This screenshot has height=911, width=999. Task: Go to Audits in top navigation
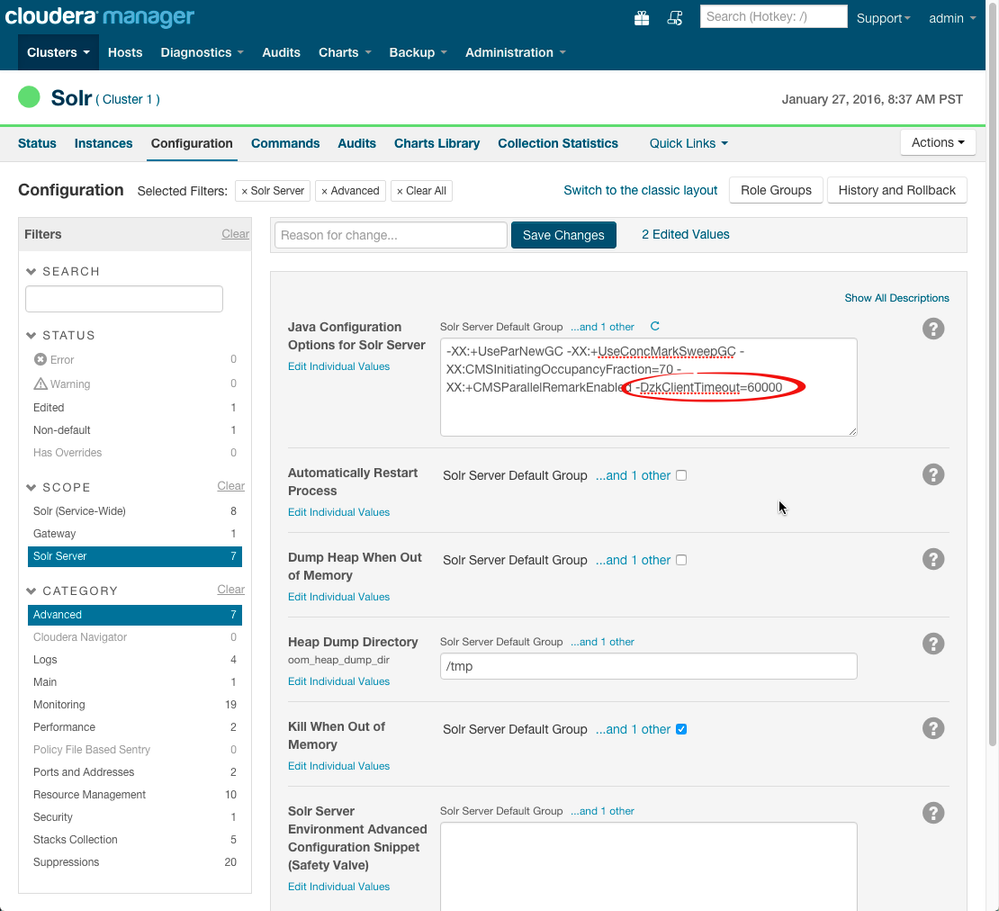coord(281,52)
